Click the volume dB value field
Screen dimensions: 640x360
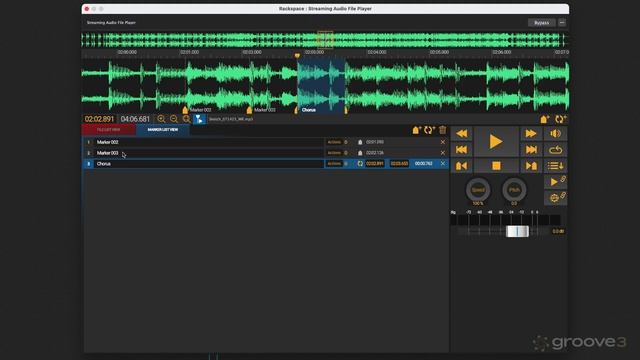coord(558,231)
